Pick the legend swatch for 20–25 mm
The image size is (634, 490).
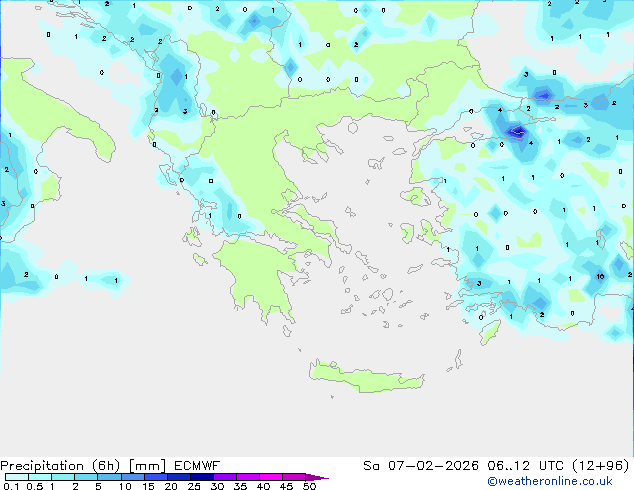tap(179, 477)
